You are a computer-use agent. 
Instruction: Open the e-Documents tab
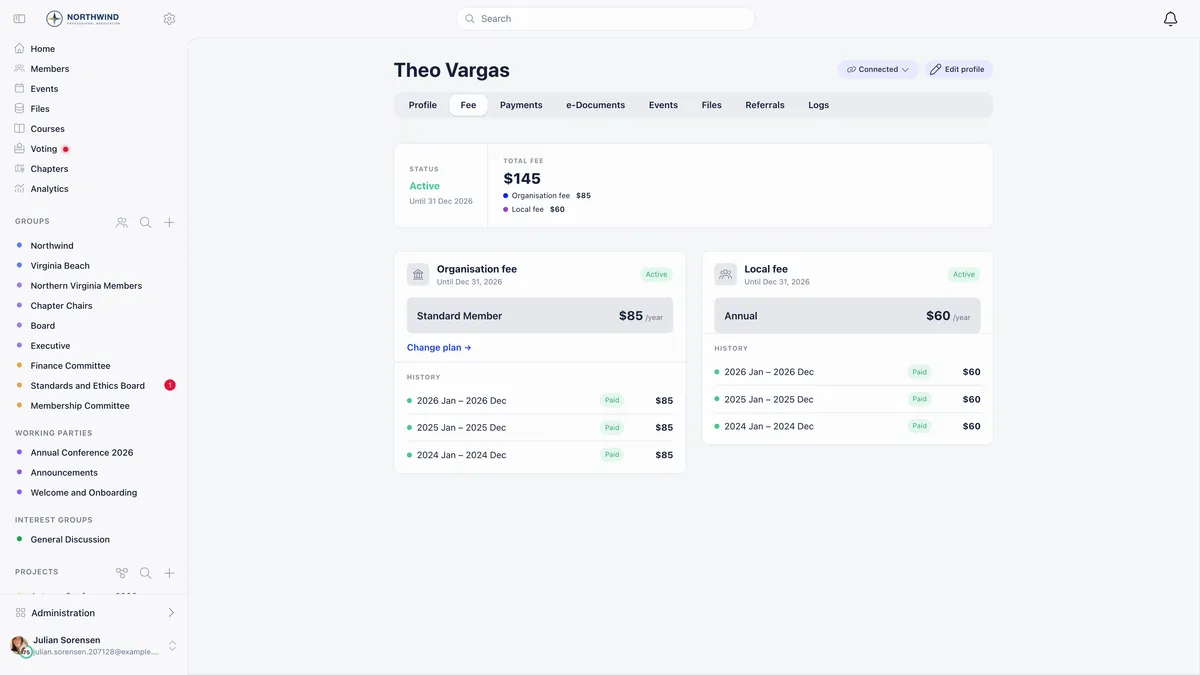[596, 105]
